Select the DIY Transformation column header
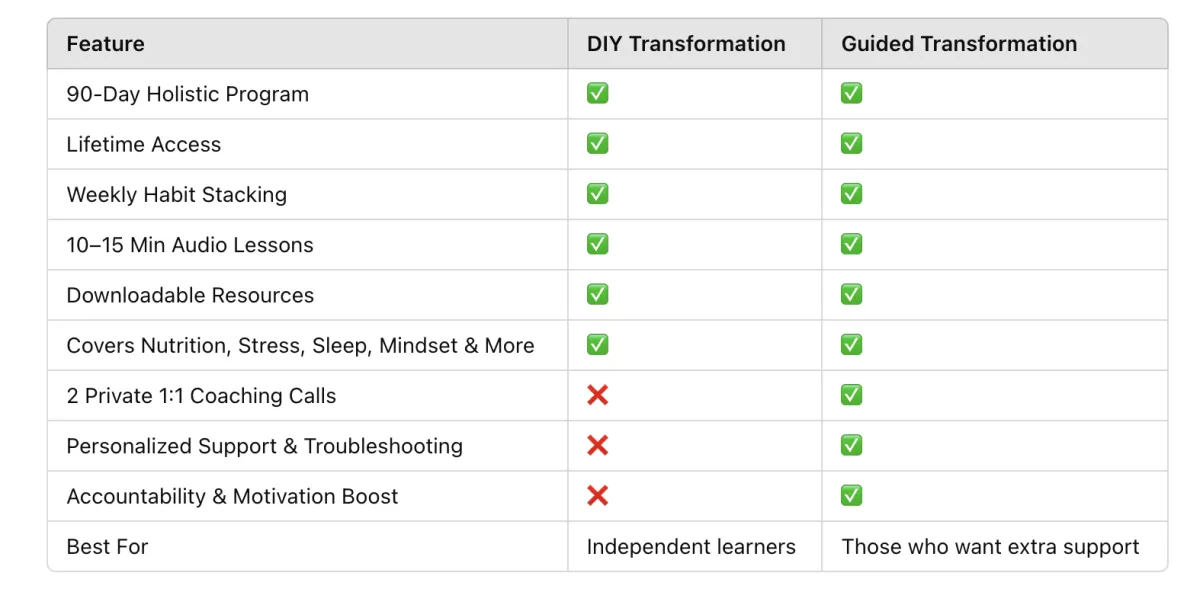This screenshot has width=1200, height=608. point(686,44)
